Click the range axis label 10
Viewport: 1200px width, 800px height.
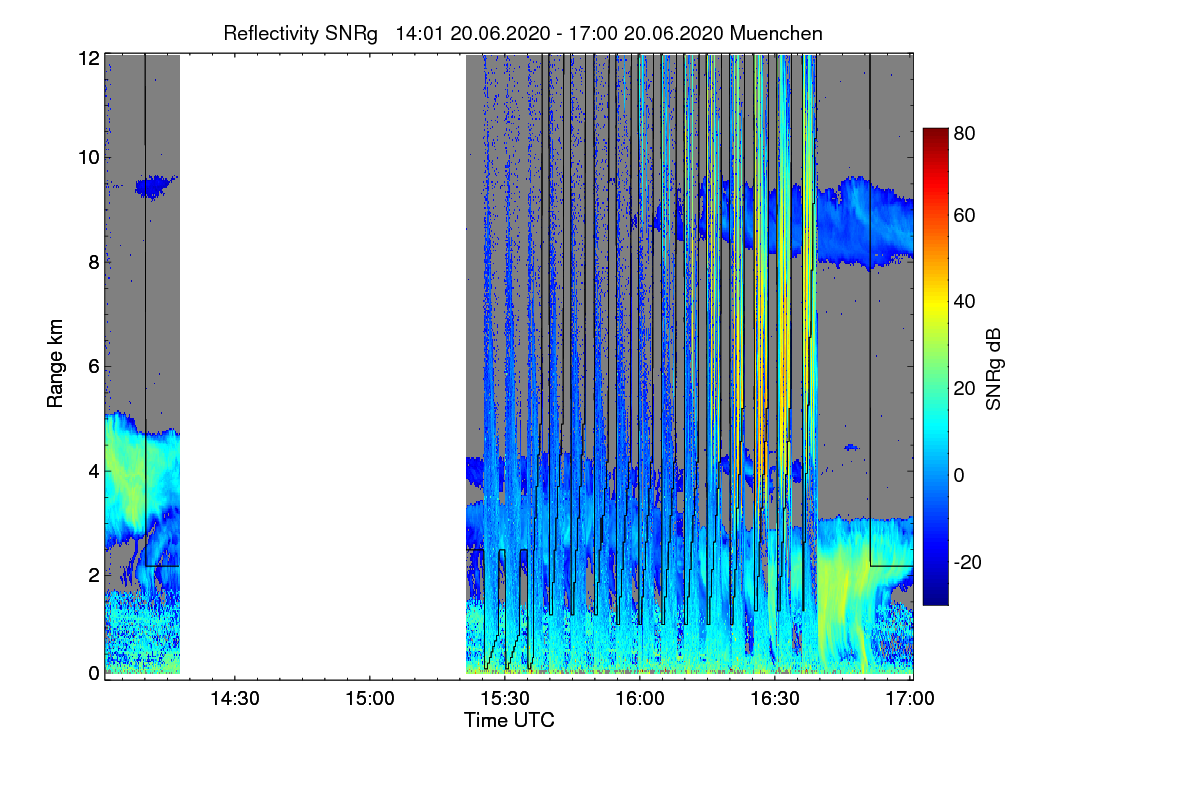point(88,157)
